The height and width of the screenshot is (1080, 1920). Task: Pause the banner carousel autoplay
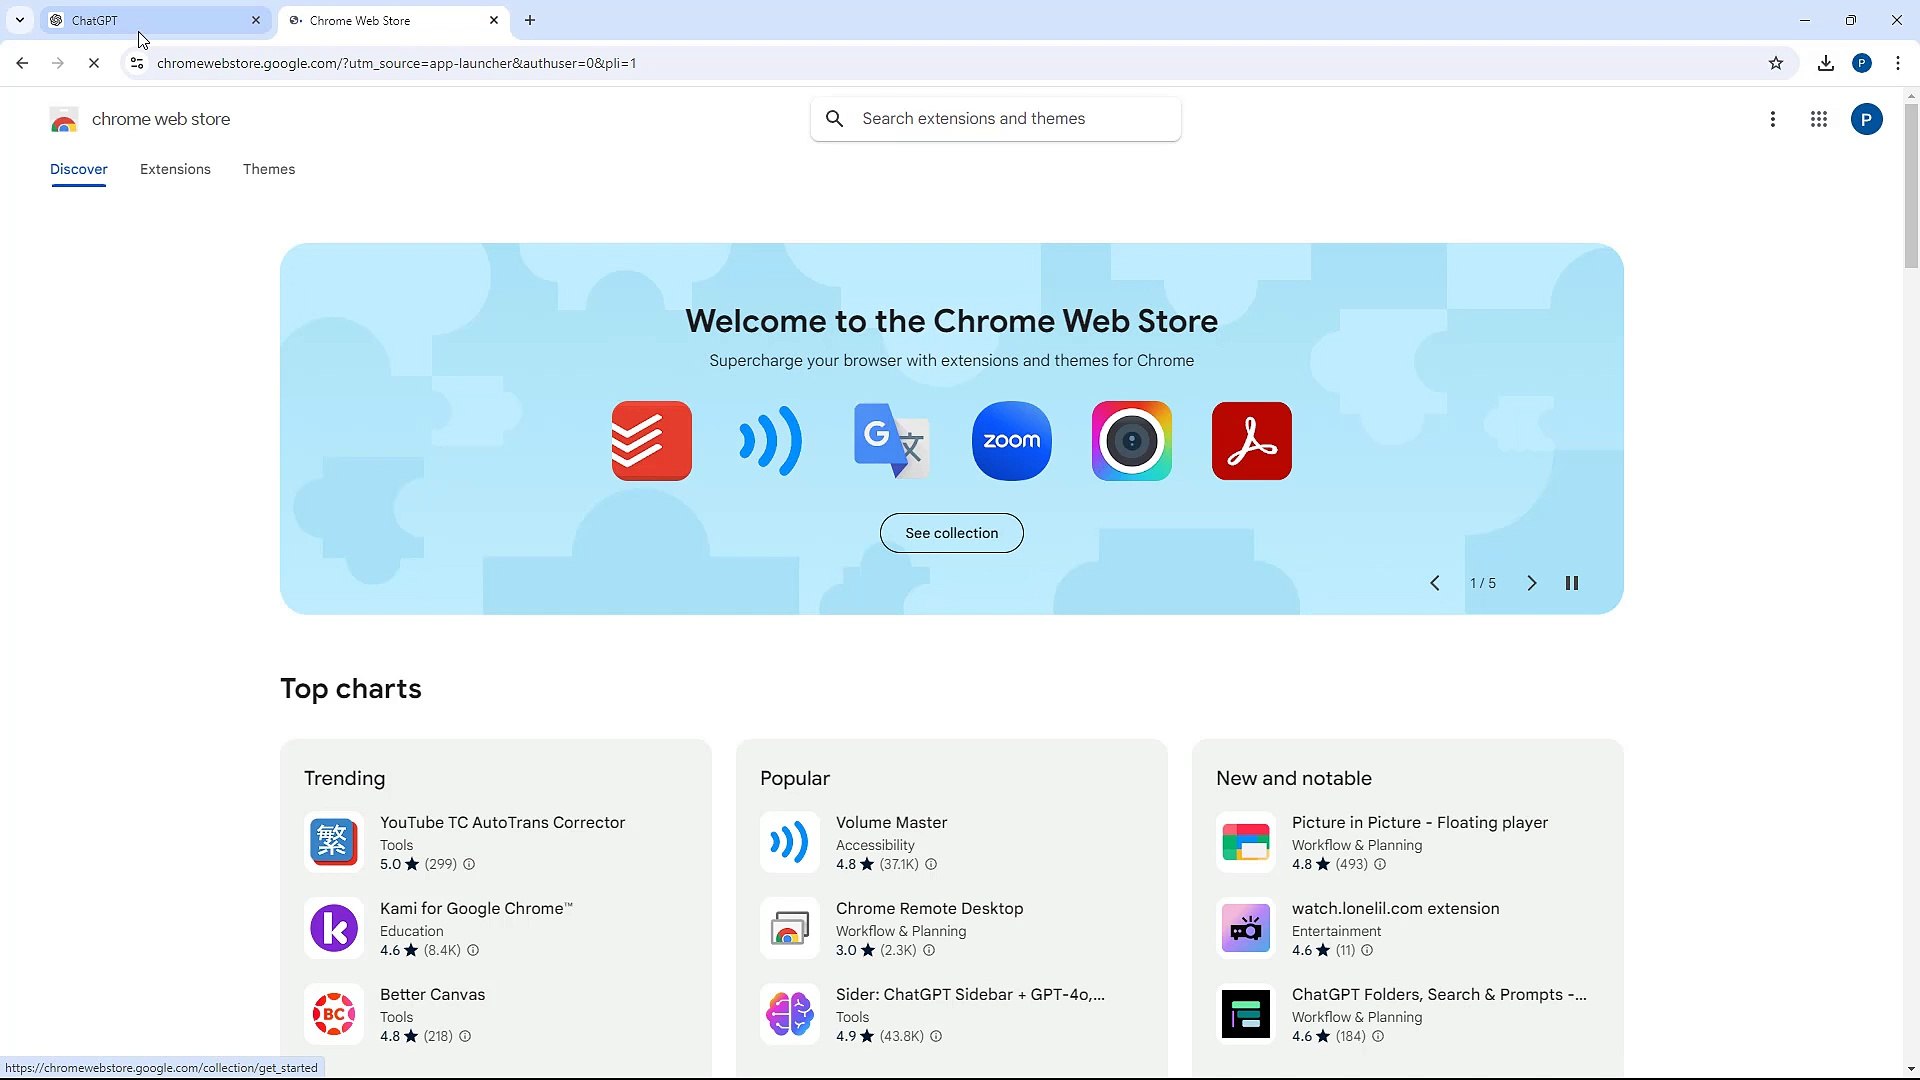(x=1572, y=583)
